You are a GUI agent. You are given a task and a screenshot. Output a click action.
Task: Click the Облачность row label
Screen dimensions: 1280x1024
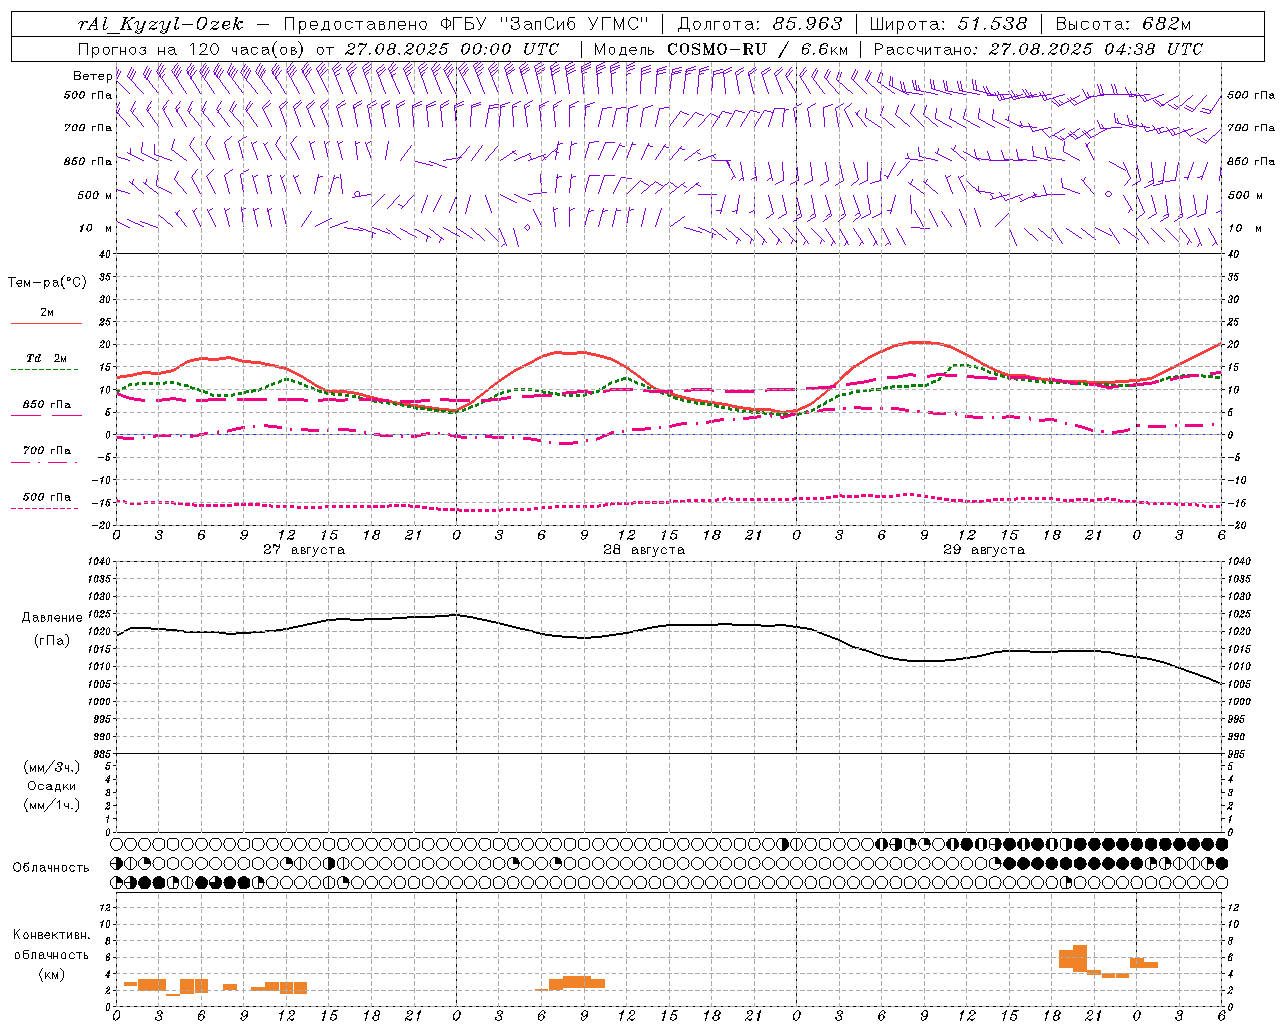click(51, 868)
